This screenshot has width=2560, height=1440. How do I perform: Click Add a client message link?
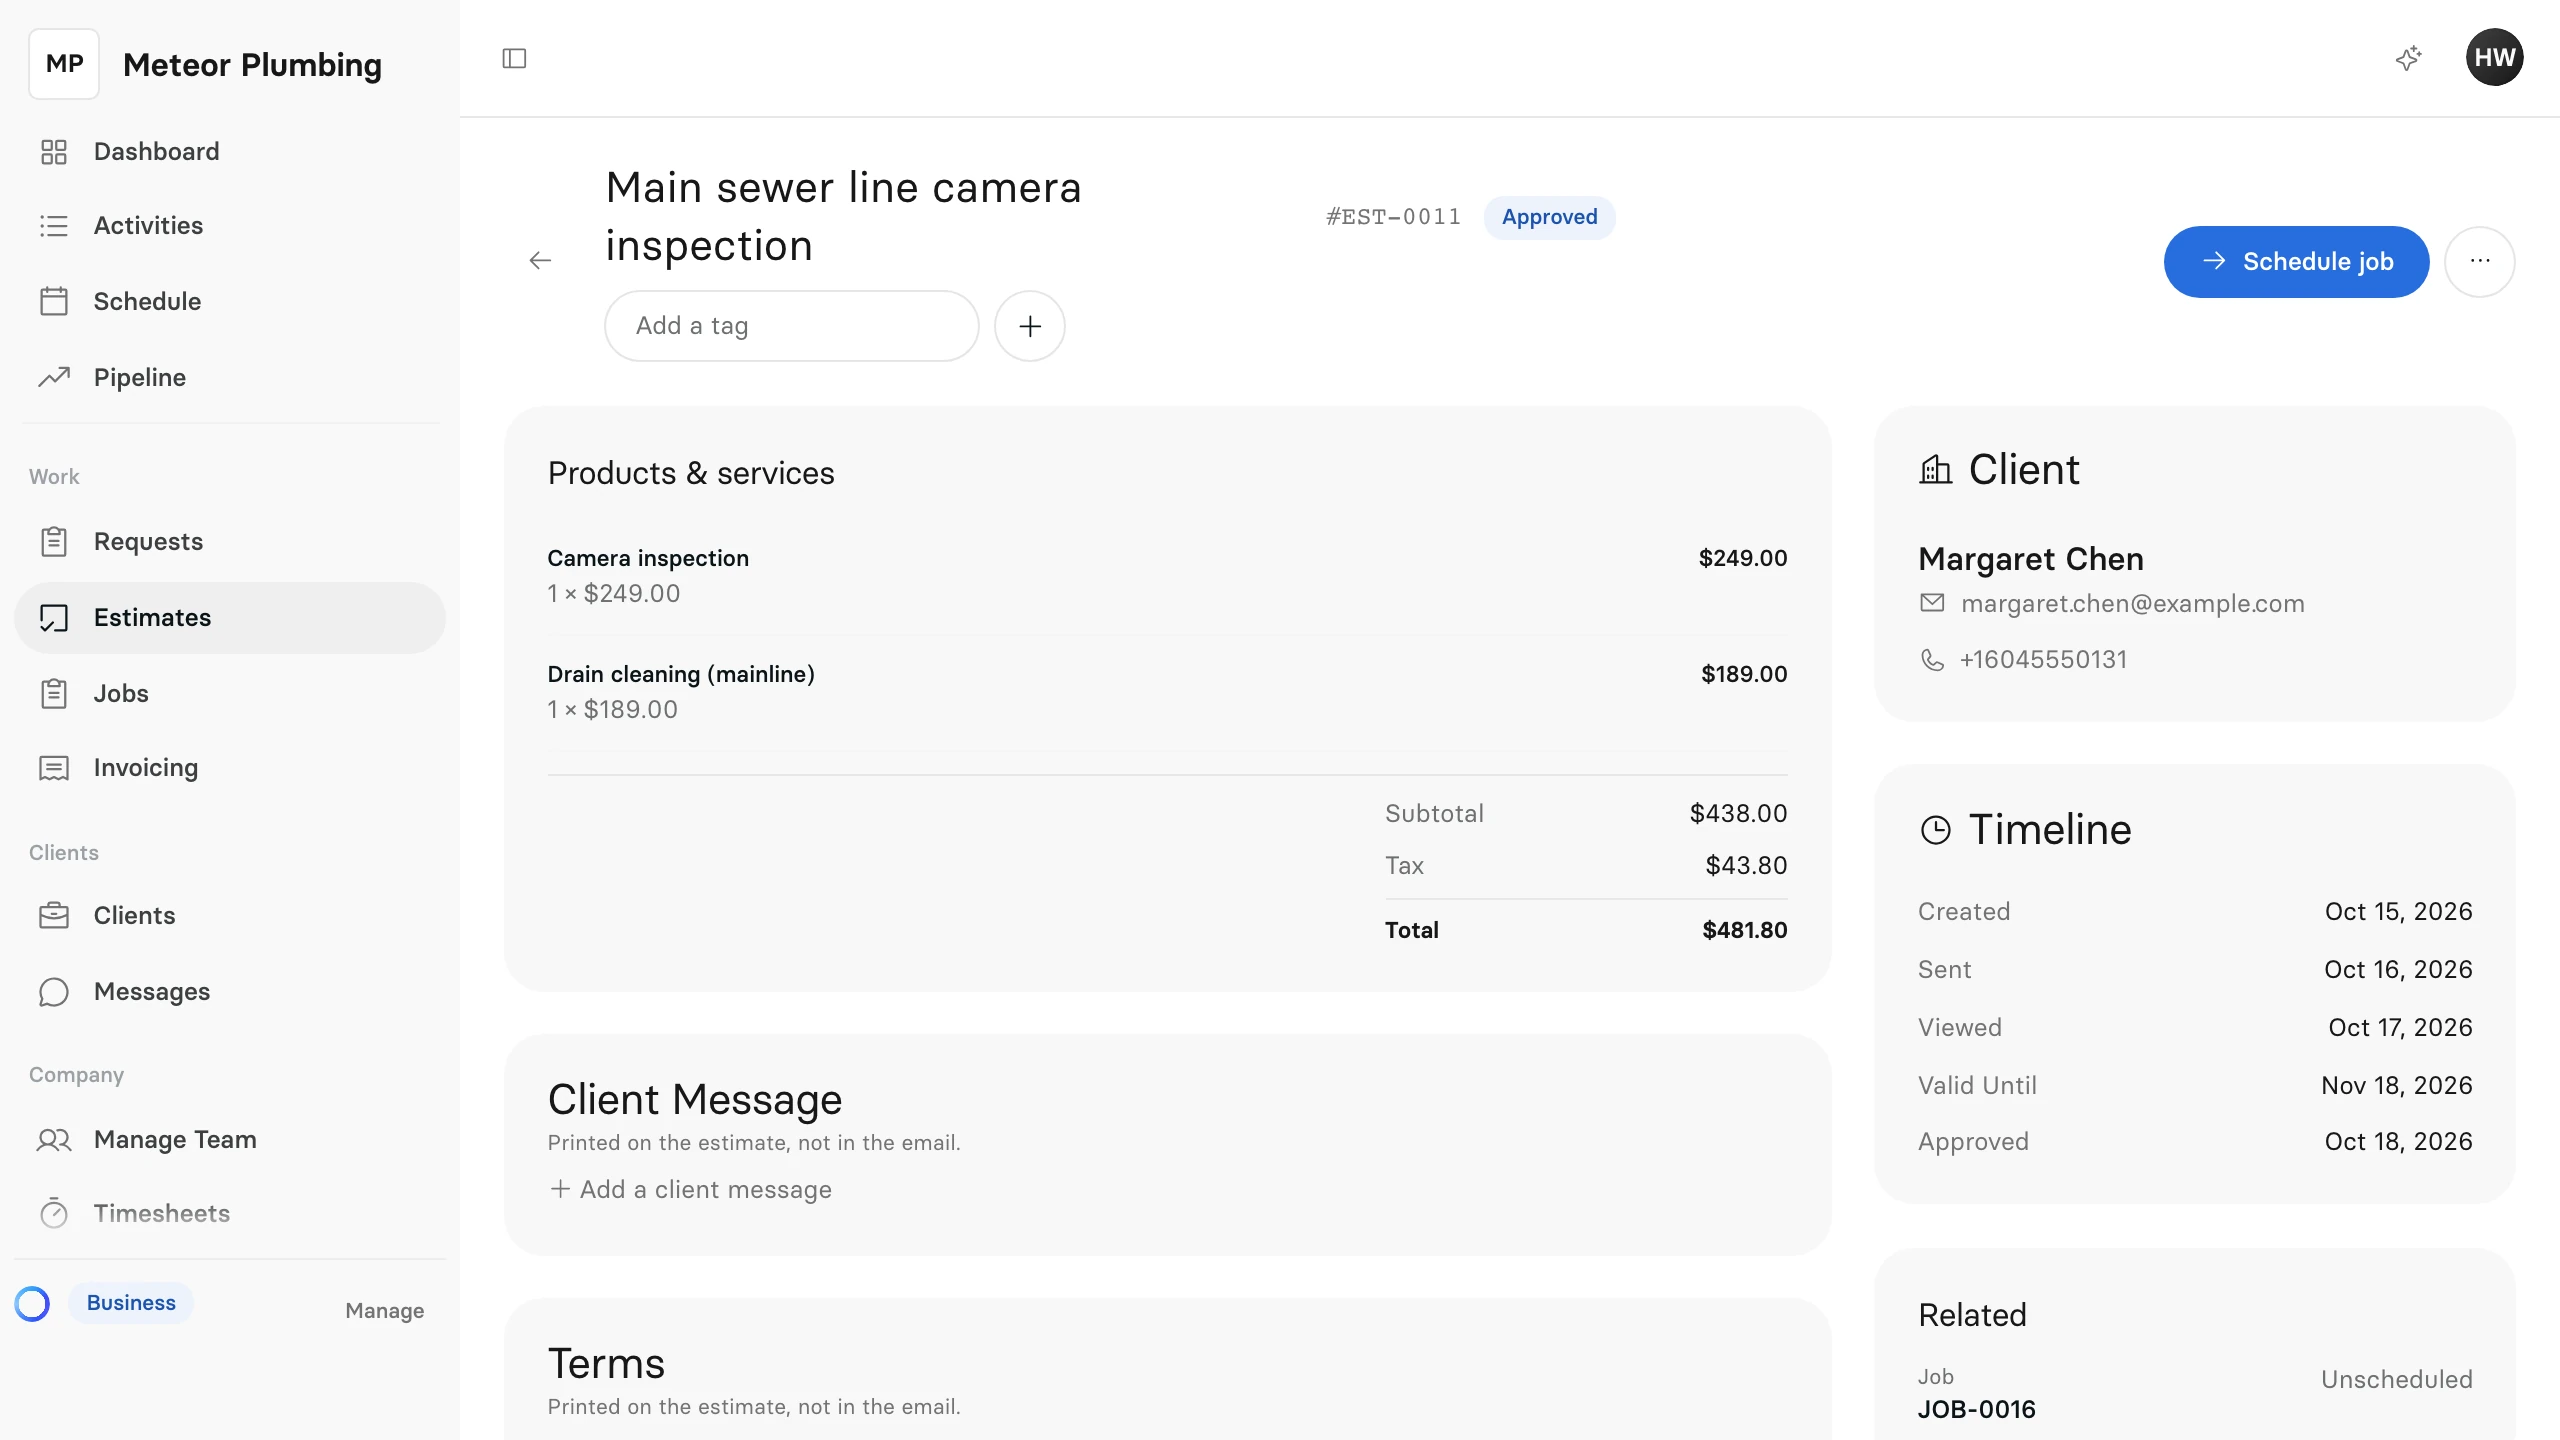coord(691,1189)
